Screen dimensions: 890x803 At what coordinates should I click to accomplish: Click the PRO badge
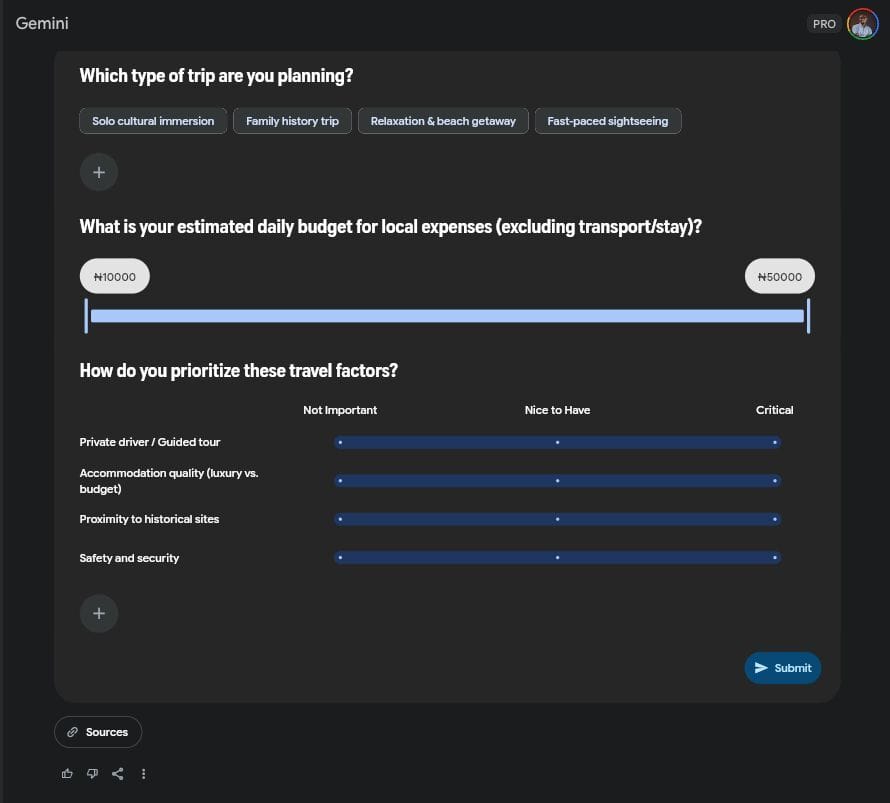click(824, 24)
